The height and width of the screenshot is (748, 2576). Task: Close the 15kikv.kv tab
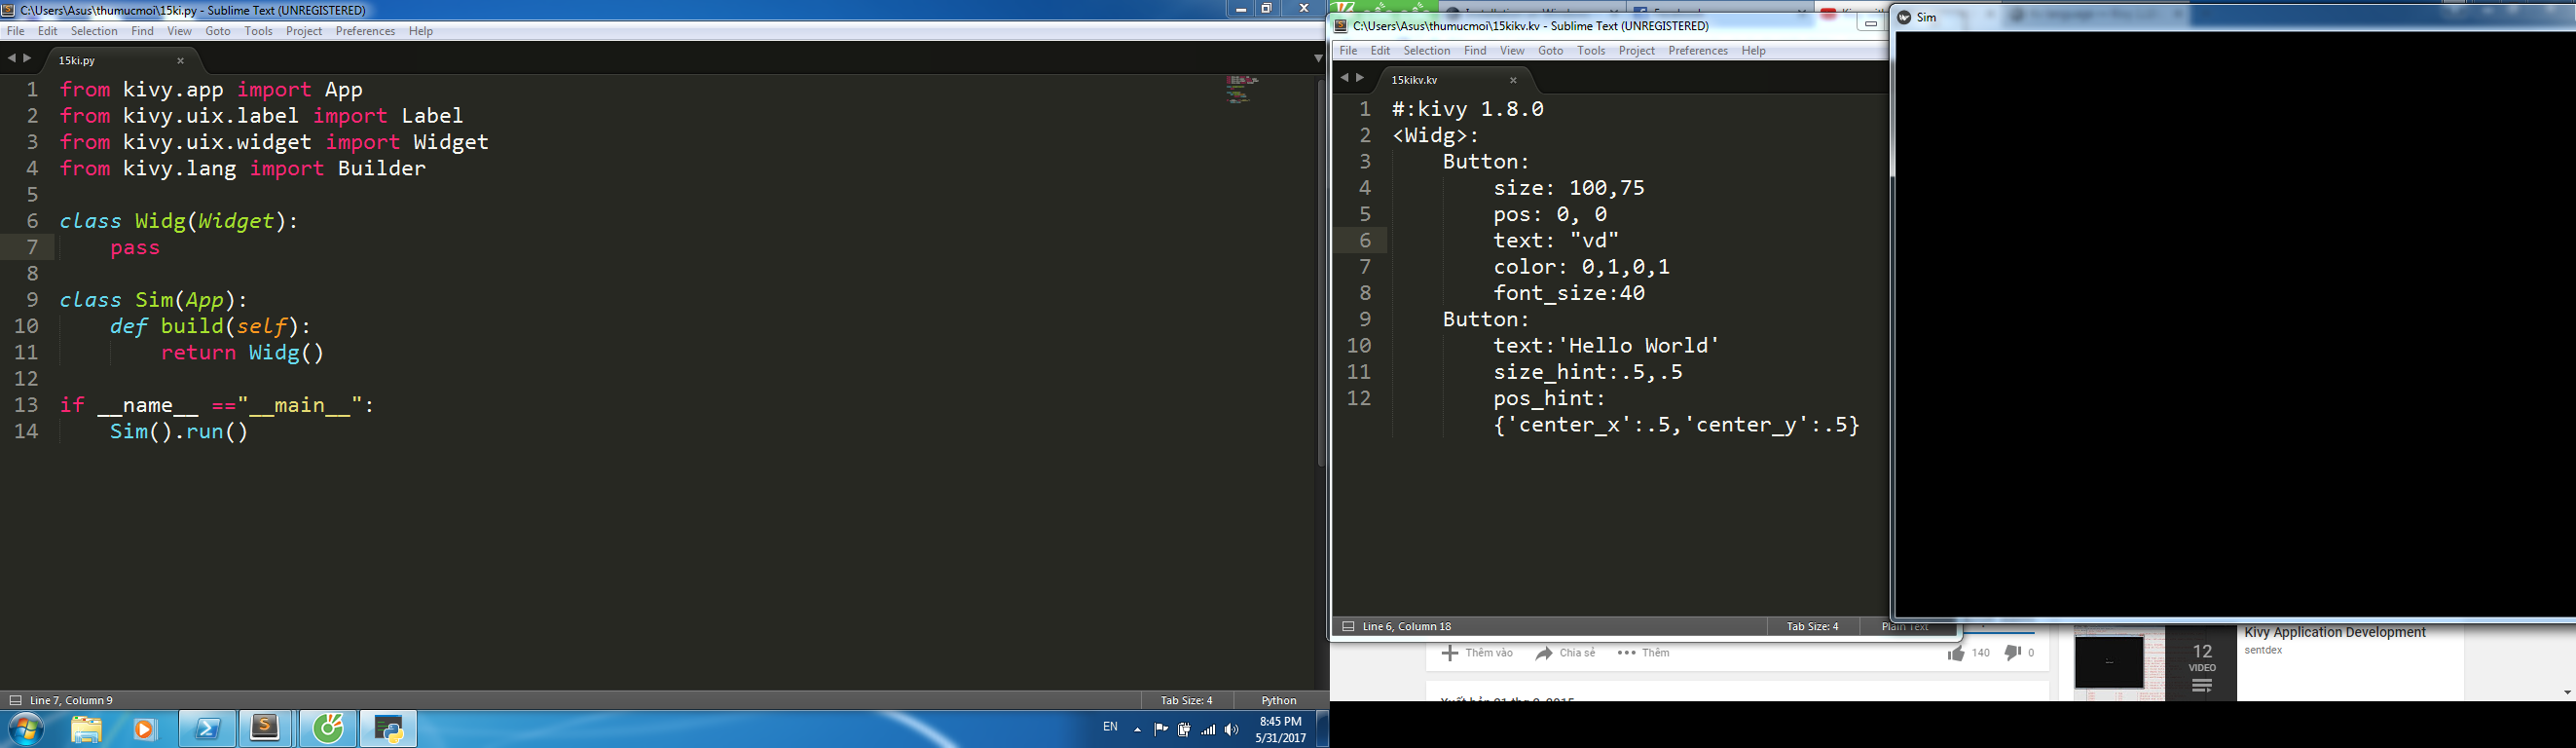click(x=1513, y=80)
